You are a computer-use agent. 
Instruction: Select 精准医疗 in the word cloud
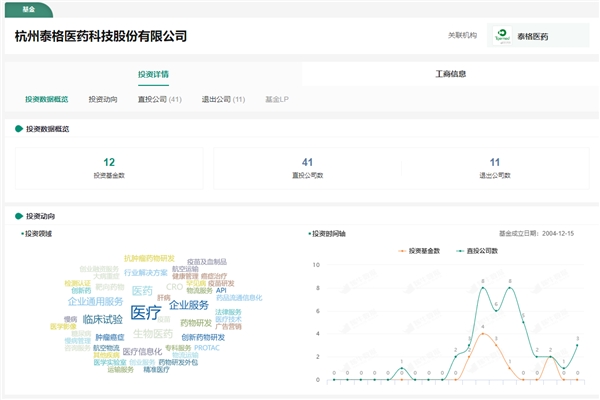[x=157, y=369]
